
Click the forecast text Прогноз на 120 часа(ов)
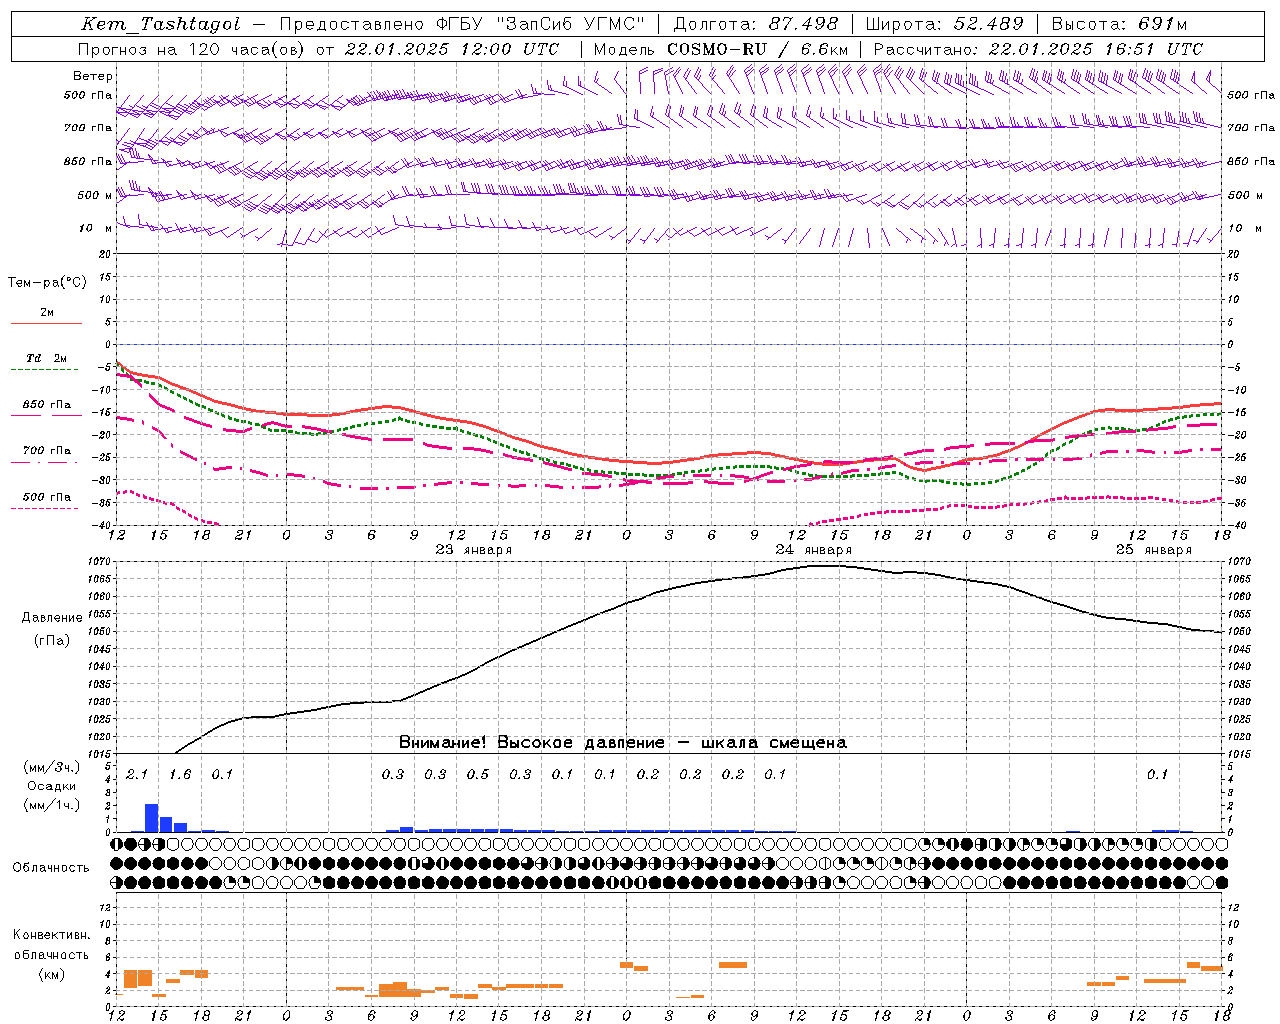coord(192,49)
